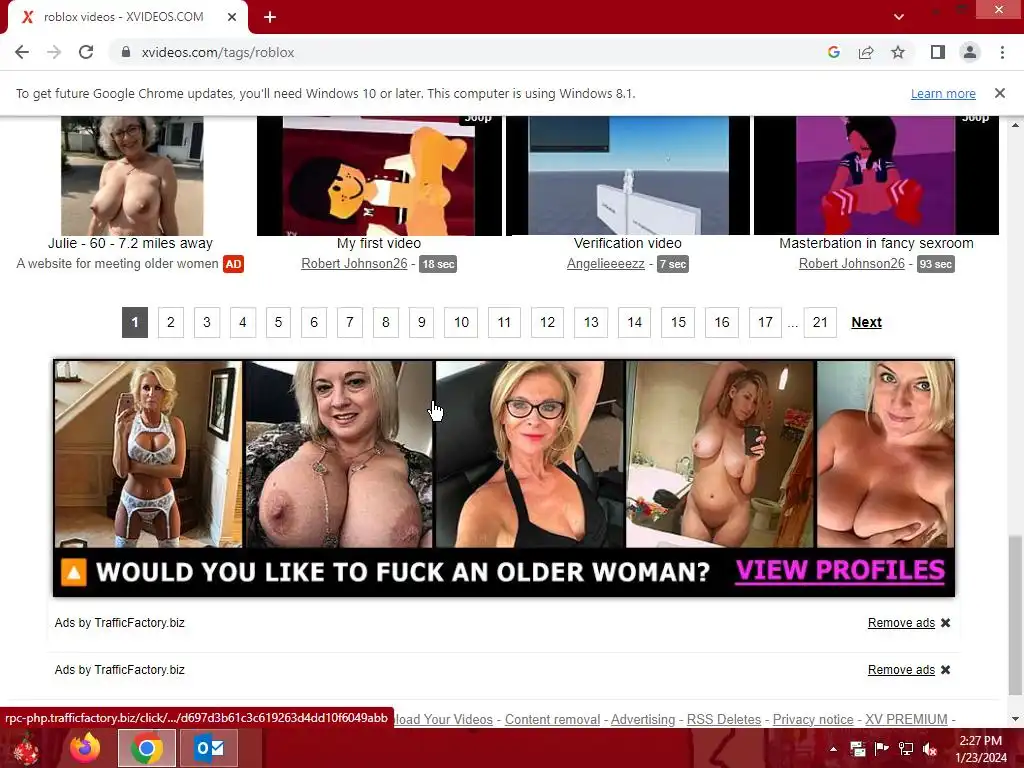1024x768 pixels.
Task: Open Action Center flag tray icon
Action: coord(881,749)
